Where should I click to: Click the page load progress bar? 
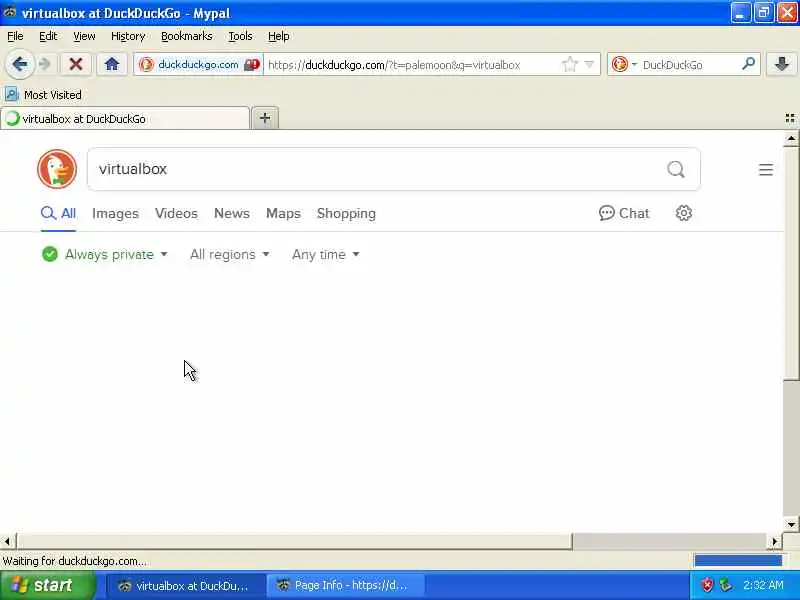(738, 561)
